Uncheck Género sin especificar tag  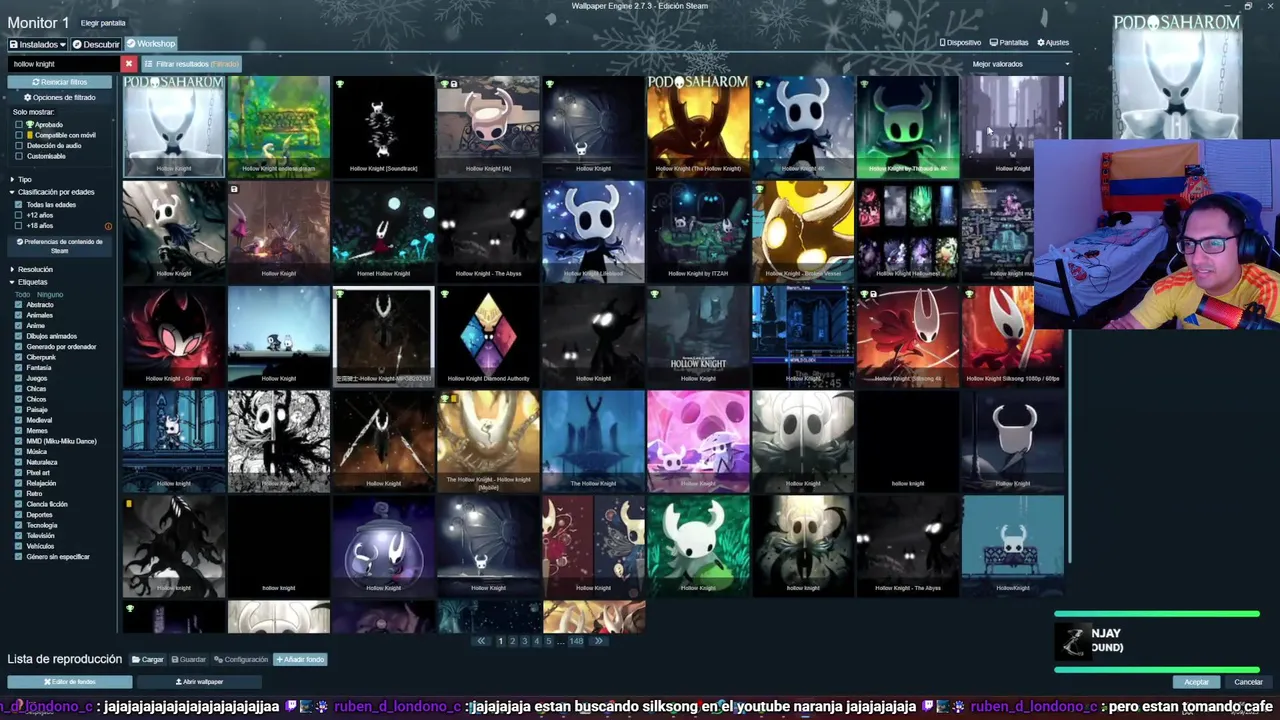18,557
